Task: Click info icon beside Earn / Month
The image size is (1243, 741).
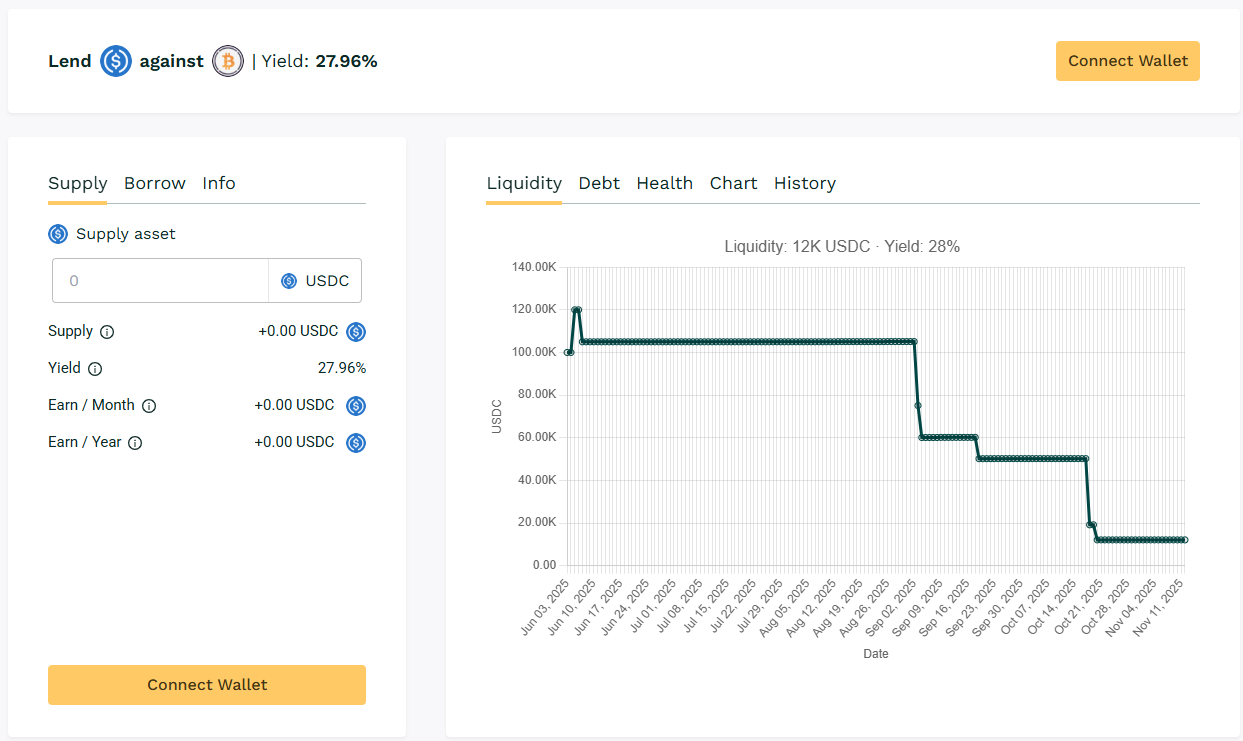Action: (149, 406)
